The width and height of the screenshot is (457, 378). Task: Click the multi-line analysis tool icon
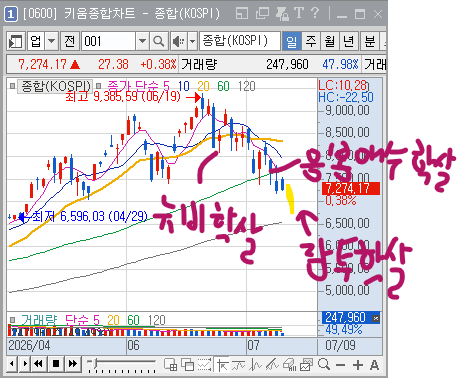pyautogui.click(x=272, y=365)
